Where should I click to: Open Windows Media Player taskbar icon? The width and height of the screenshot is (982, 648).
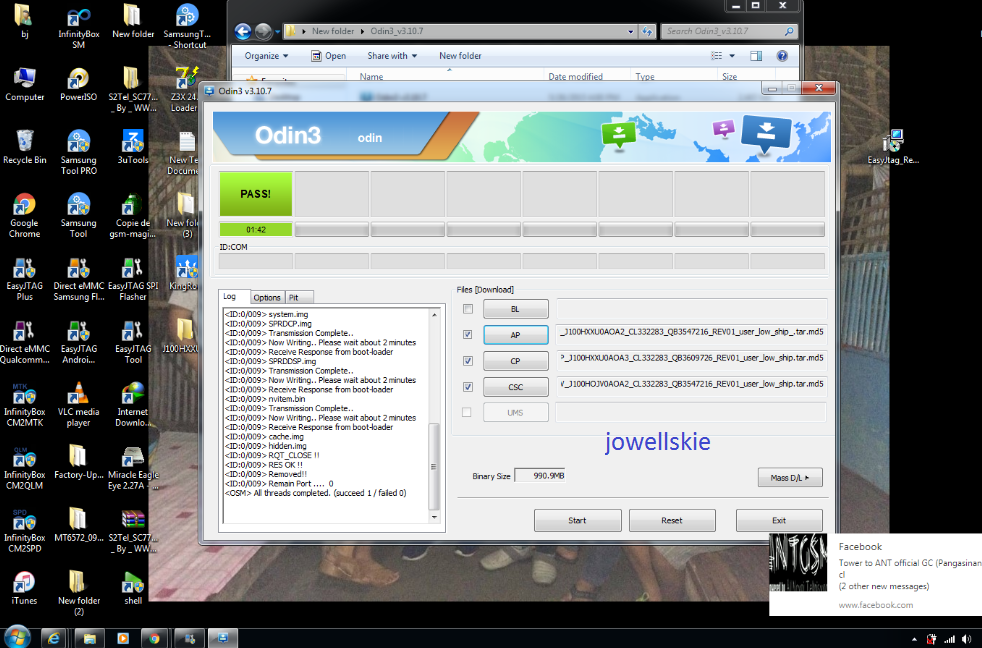click(123, 638)
